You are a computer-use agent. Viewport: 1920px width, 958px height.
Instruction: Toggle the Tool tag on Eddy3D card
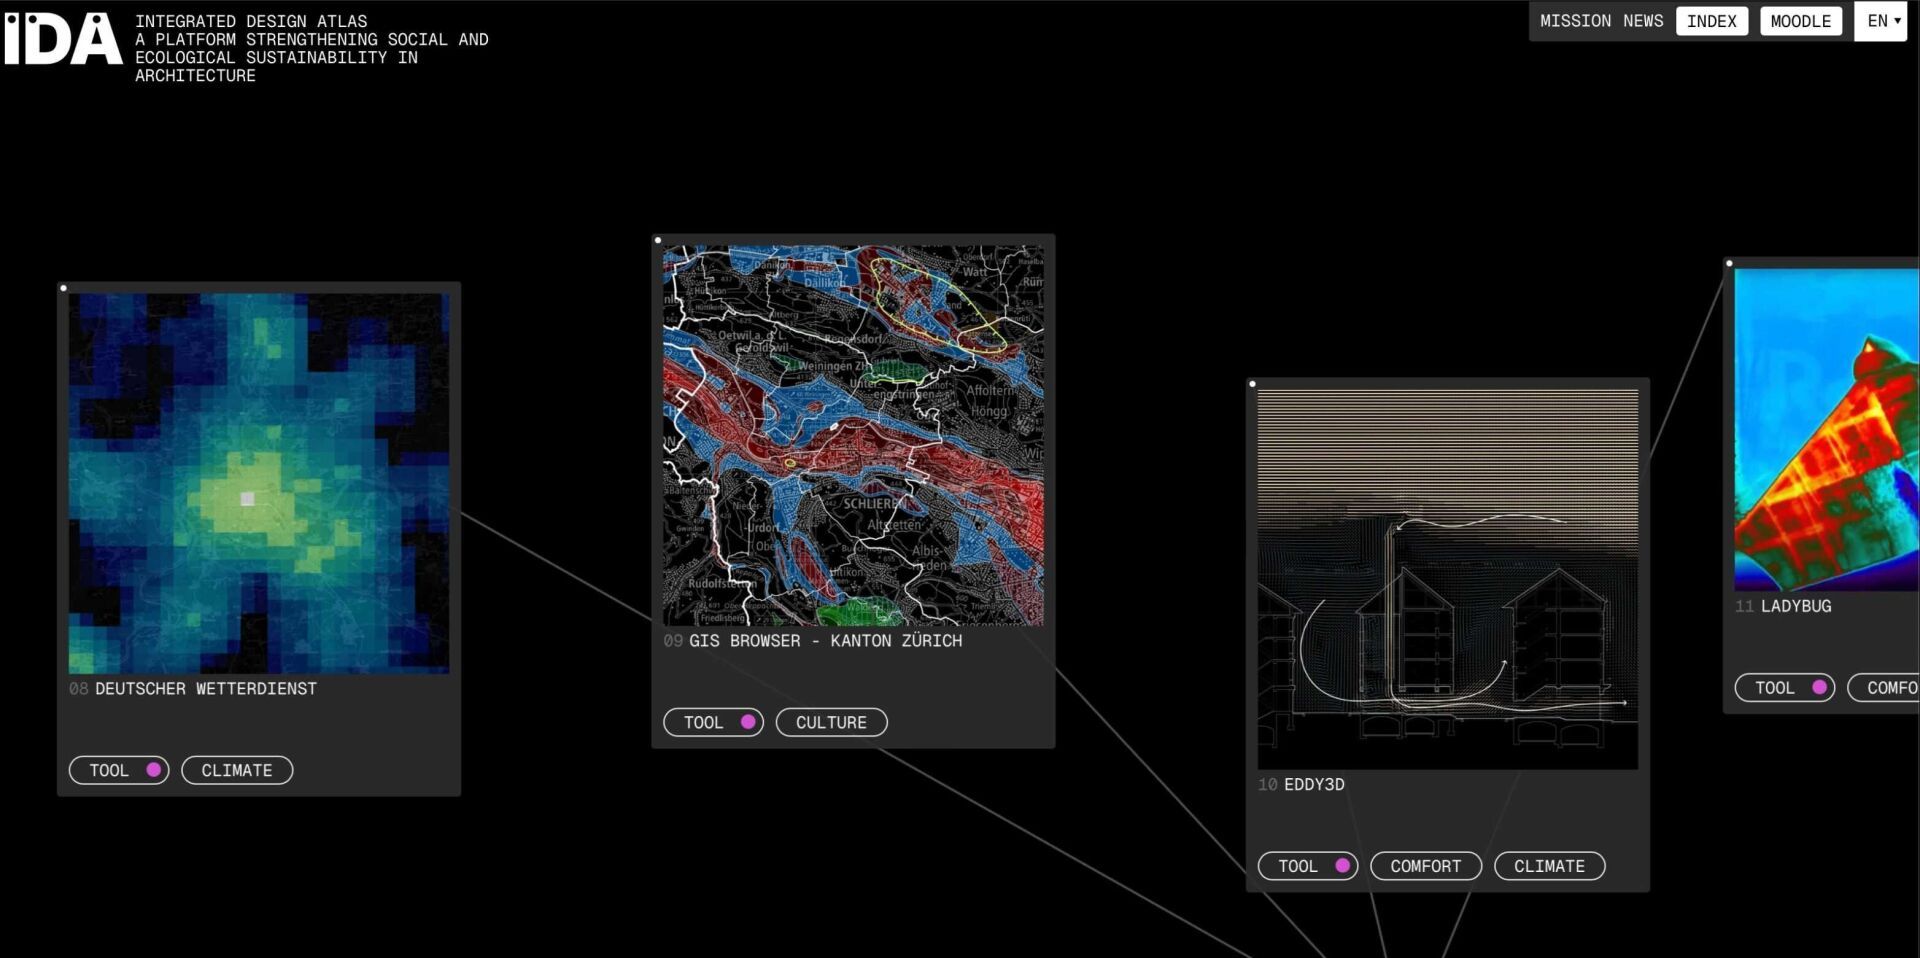tap(1307, 866)
